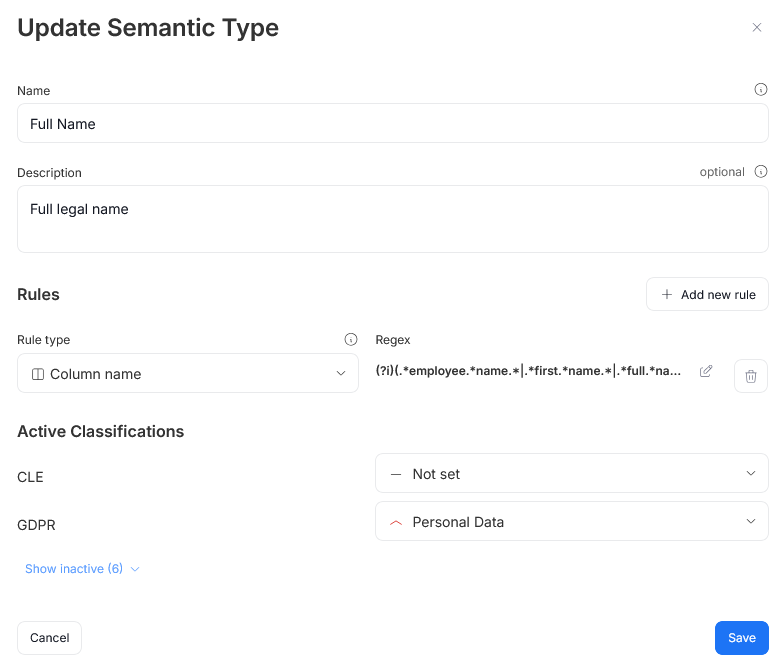
Task: Click the Add new rule button label
Action: pyautogui.click(x=718, y=295)
